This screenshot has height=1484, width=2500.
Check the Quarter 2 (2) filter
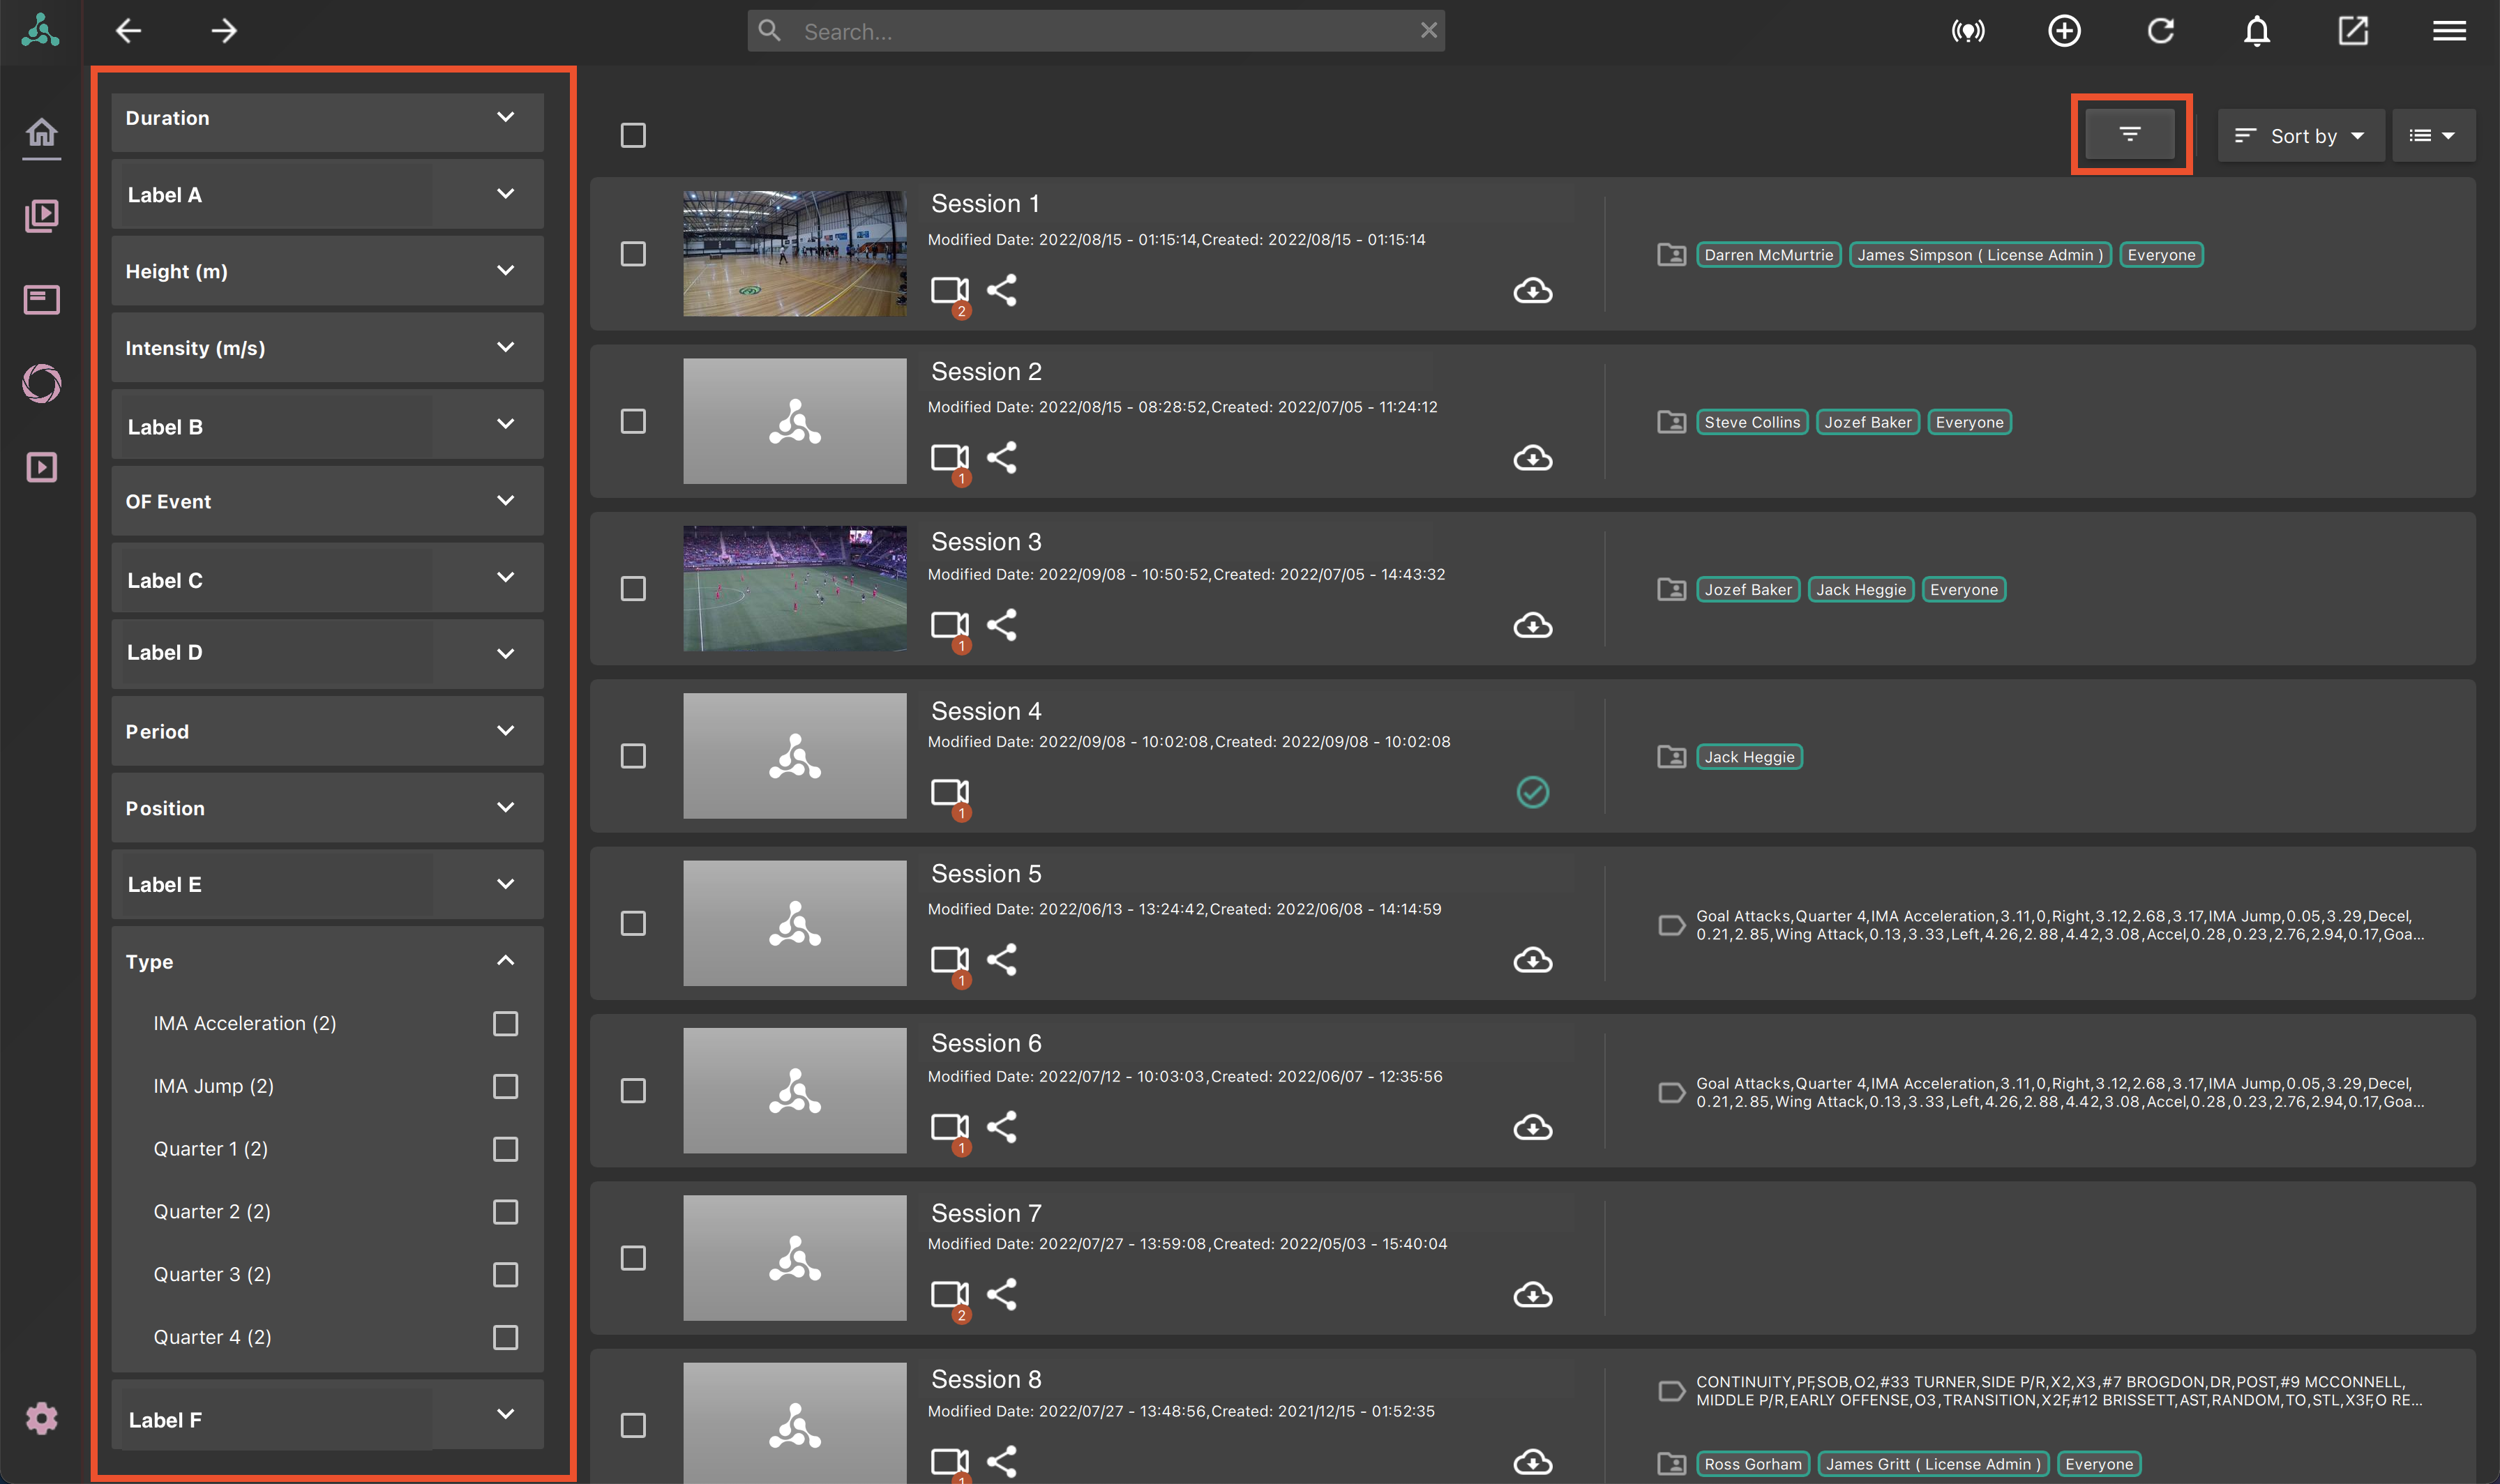[505, 1212]
